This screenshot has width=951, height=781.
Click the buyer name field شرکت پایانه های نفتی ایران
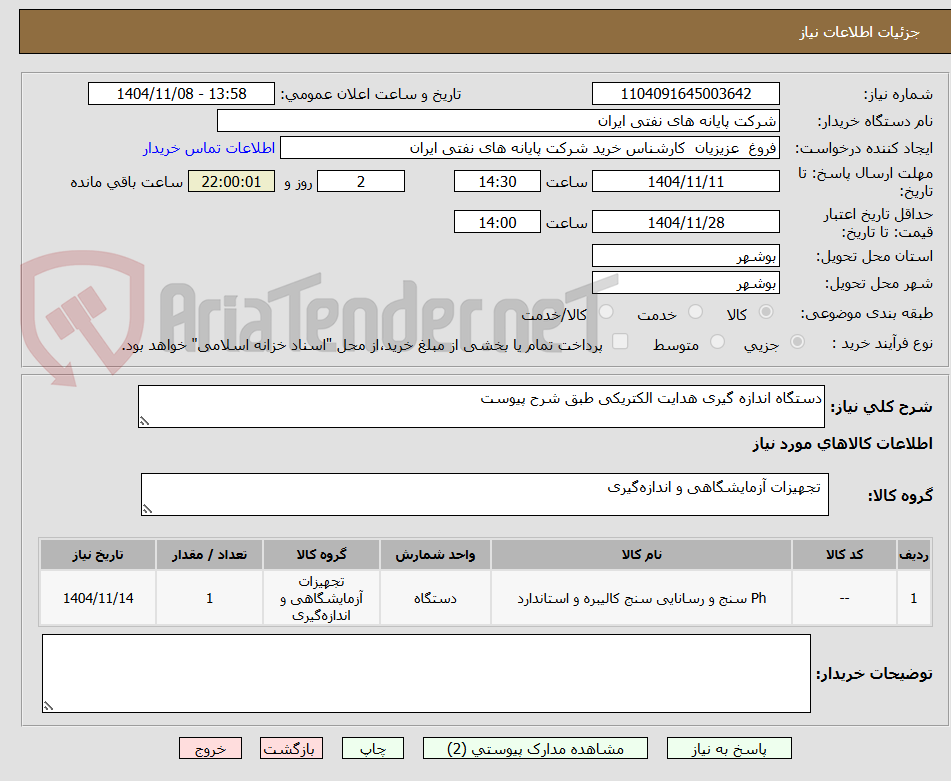coord(498,121)
